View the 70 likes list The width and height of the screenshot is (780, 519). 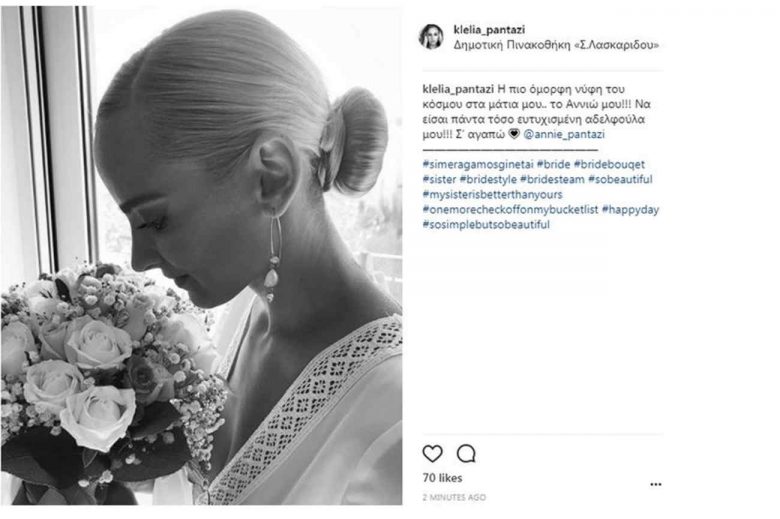pyautogui.click(x=442, y=478)
